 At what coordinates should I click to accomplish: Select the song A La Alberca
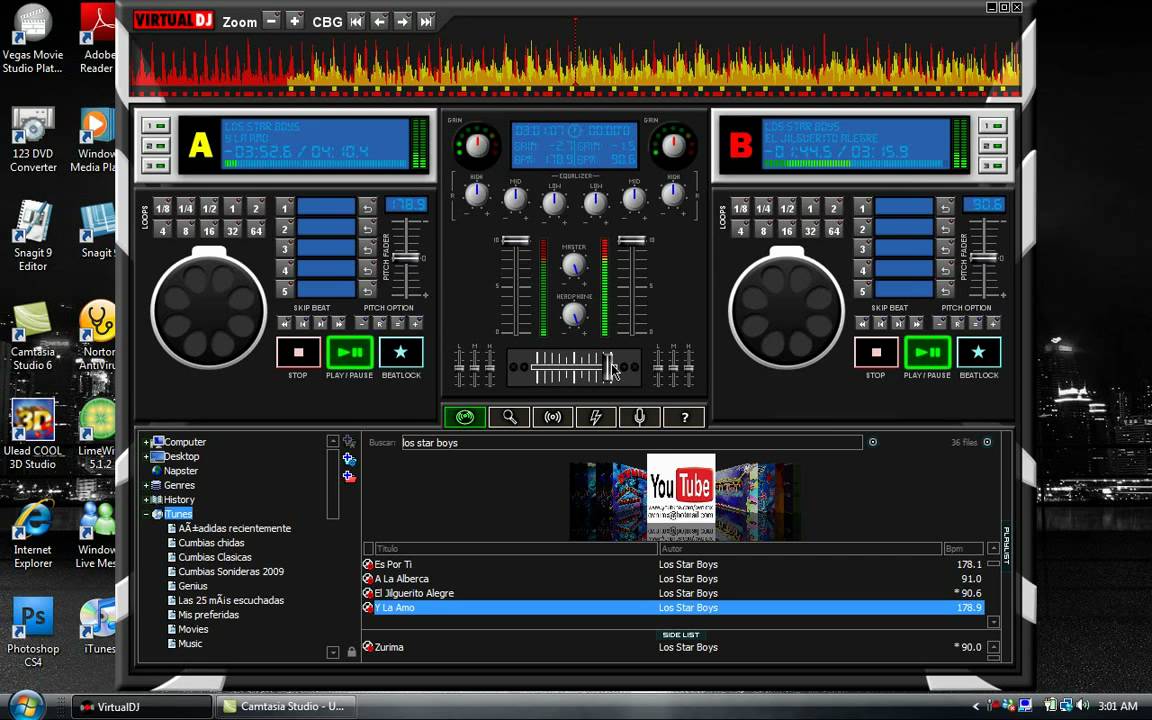(x=672, y=579)
